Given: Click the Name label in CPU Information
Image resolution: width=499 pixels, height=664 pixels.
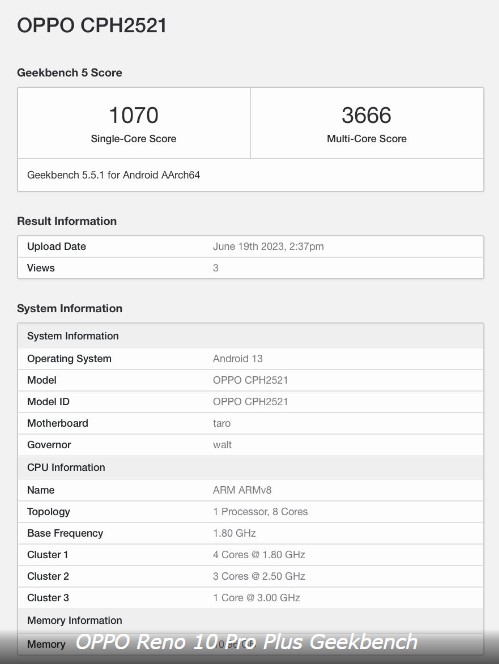Looking at the screenshot, I should coord(41,490).
